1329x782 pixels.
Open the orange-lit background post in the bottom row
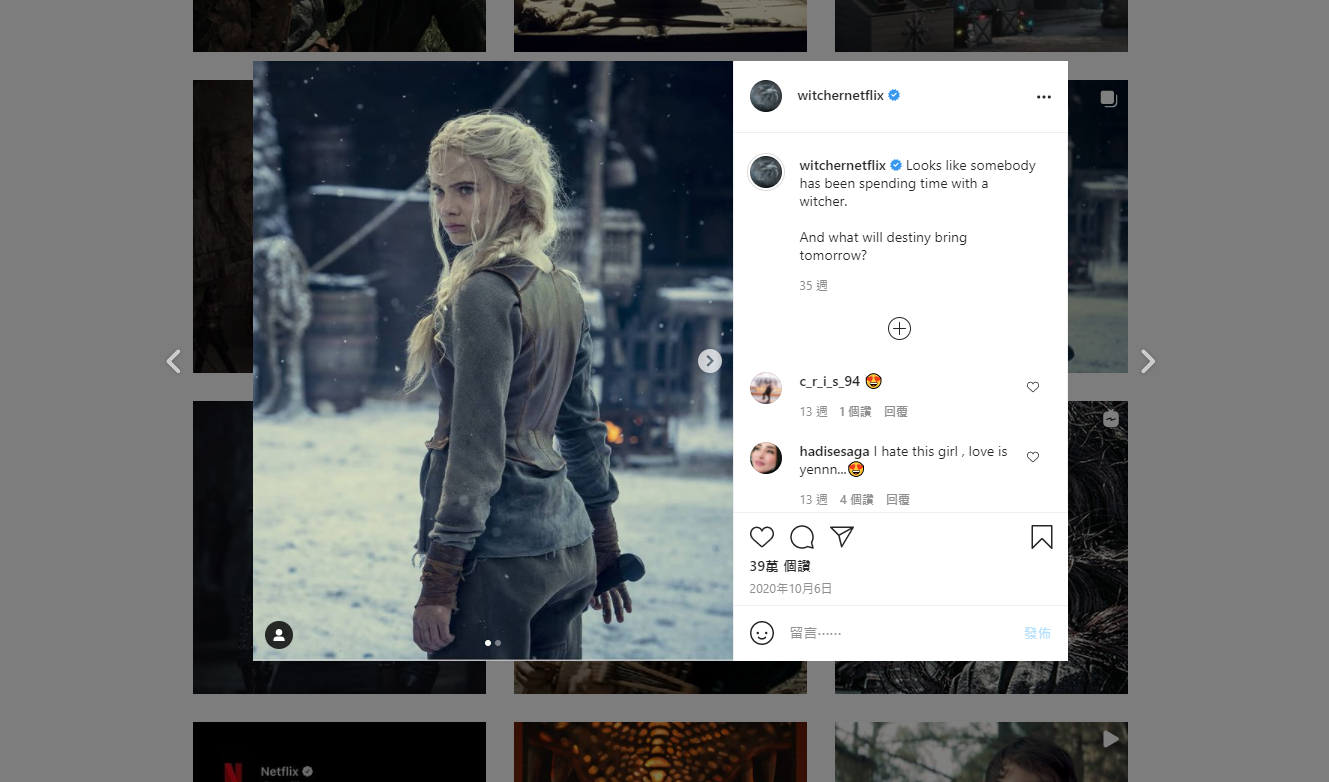[660, 752]
